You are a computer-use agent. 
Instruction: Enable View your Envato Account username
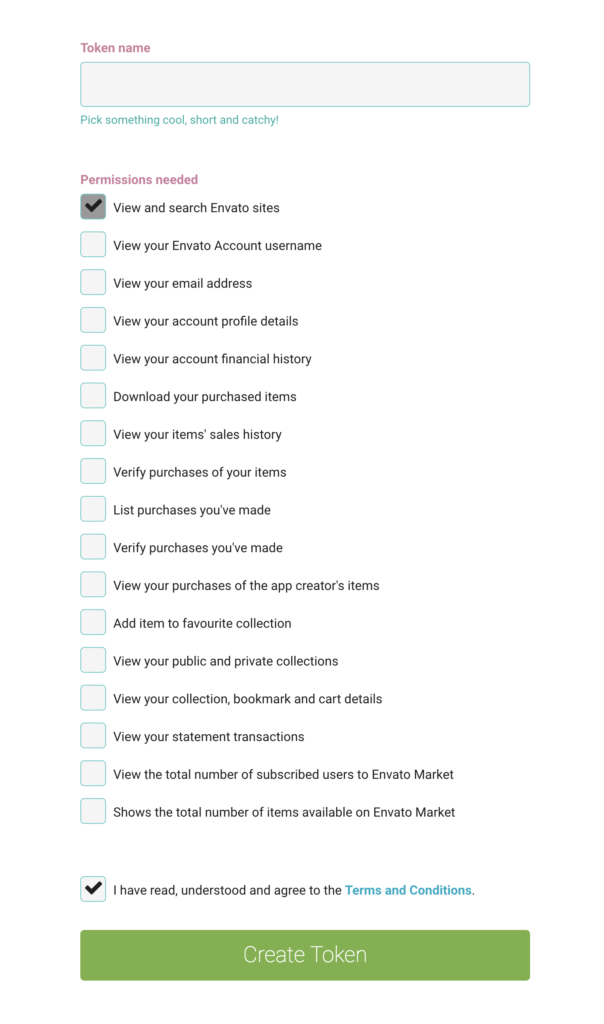pyautogui.click(x=93, y=244)
